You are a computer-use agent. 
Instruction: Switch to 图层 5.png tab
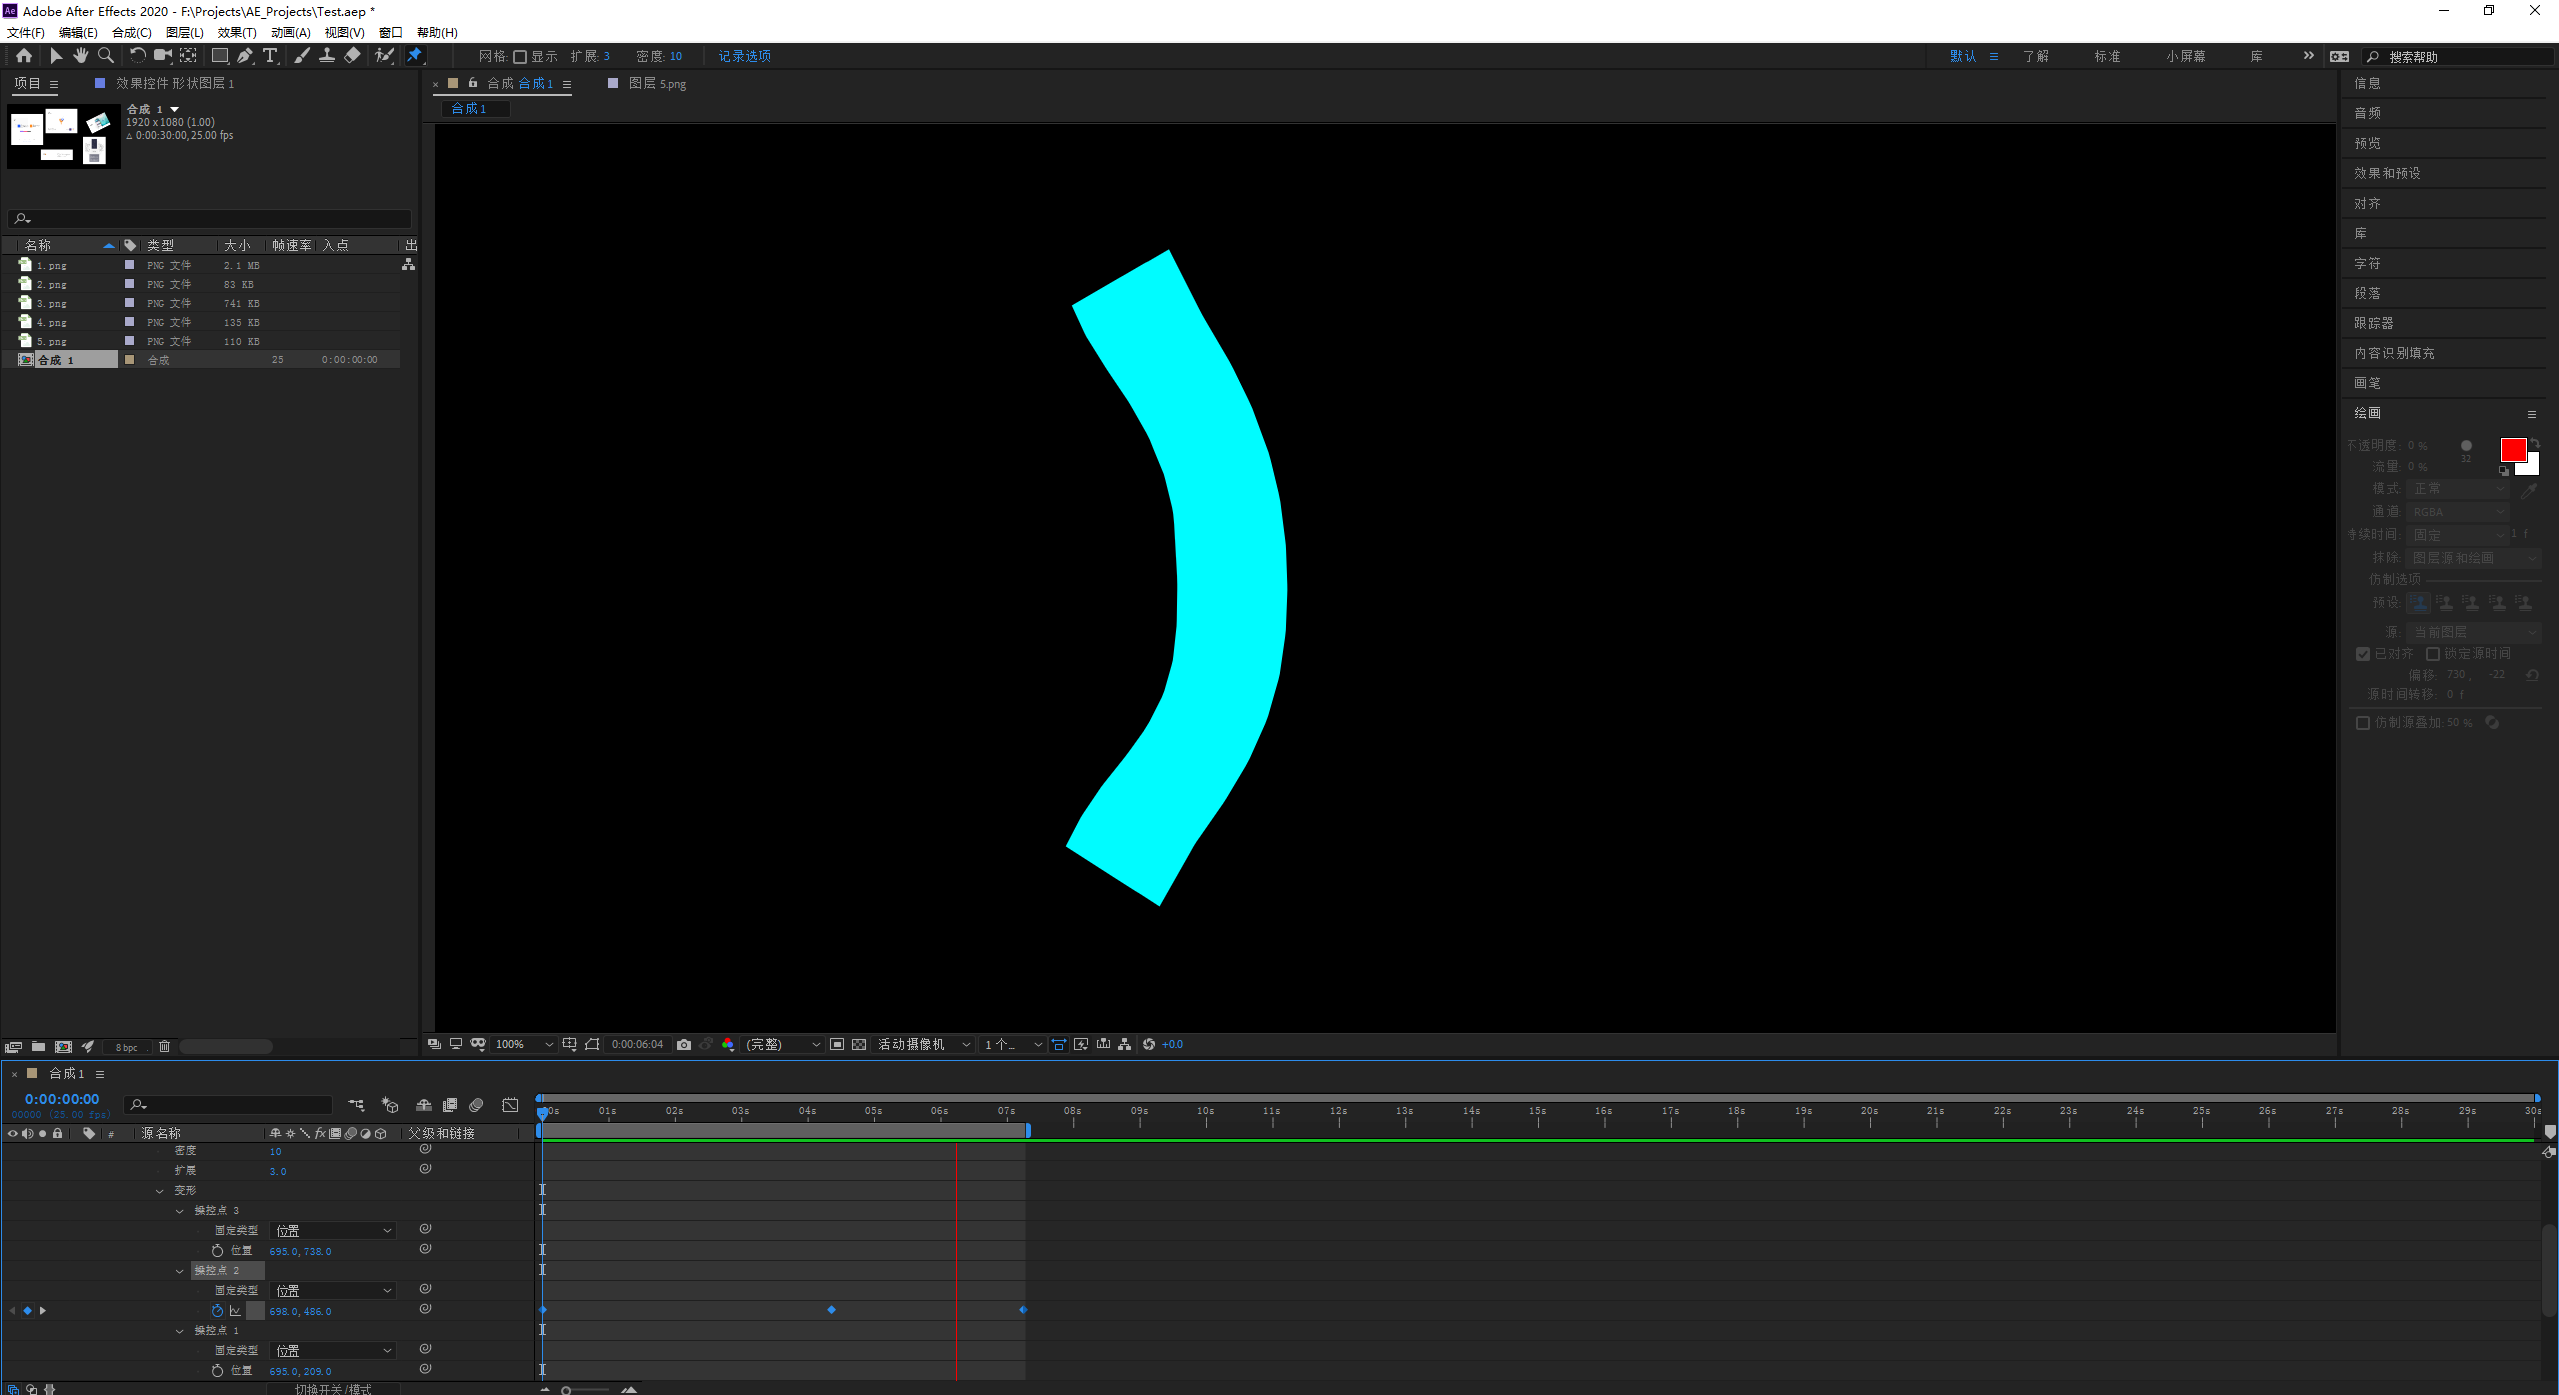click(x=656, y=84)
